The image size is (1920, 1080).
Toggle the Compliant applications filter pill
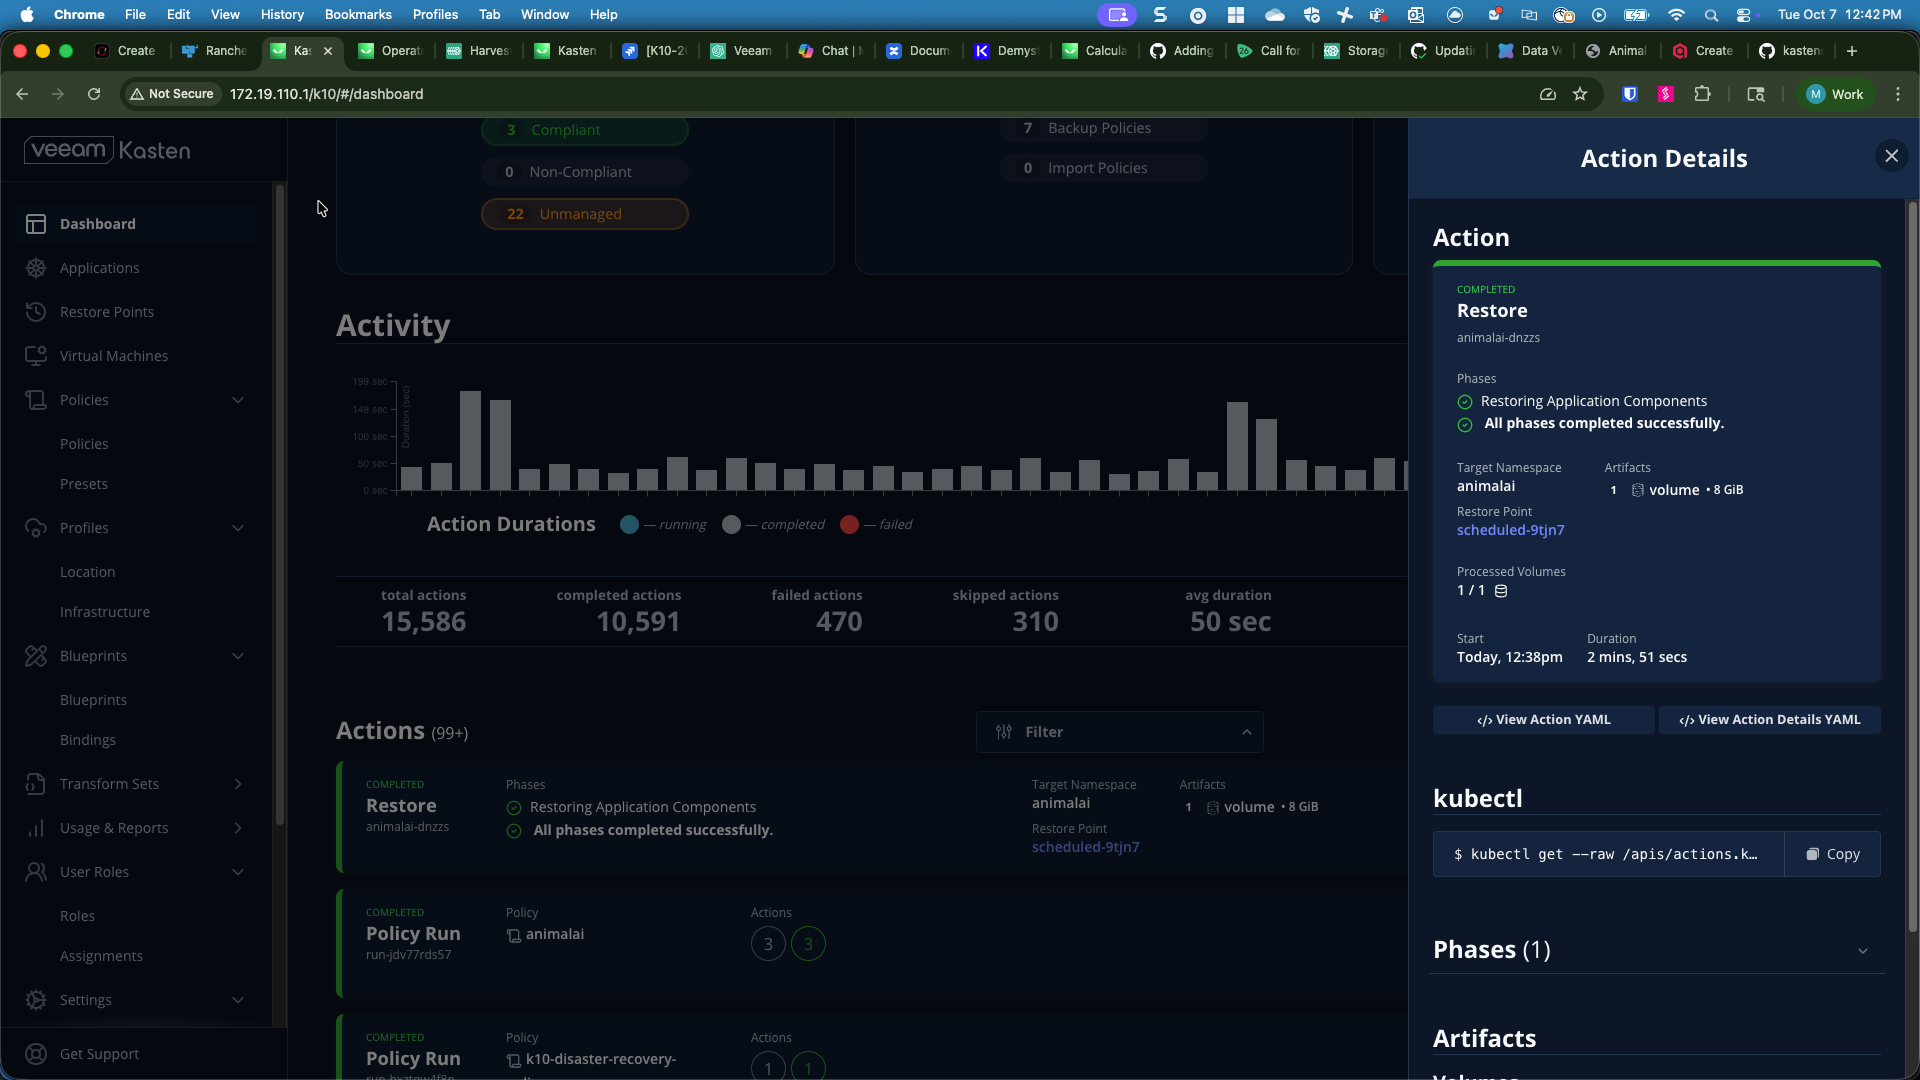[584, 130]
